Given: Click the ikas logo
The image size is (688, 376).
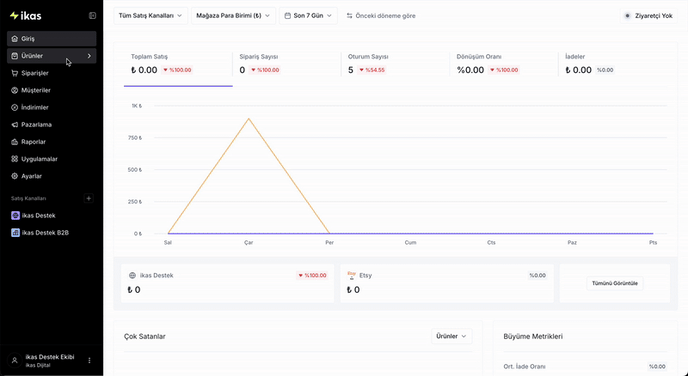Looking at the screenshot, I should tap(25, 16).
